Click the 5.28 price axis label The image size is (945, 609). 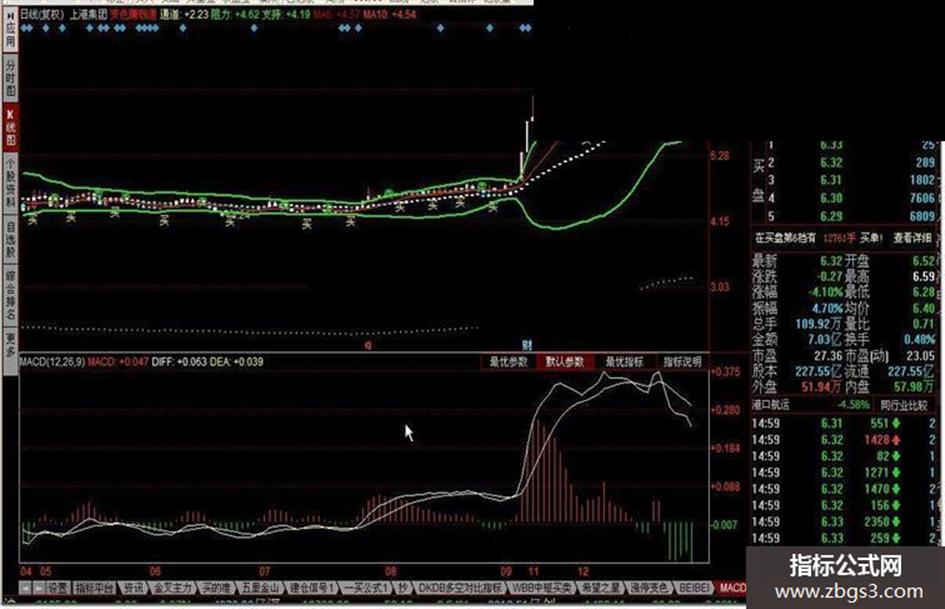click(x=720, y=156)
